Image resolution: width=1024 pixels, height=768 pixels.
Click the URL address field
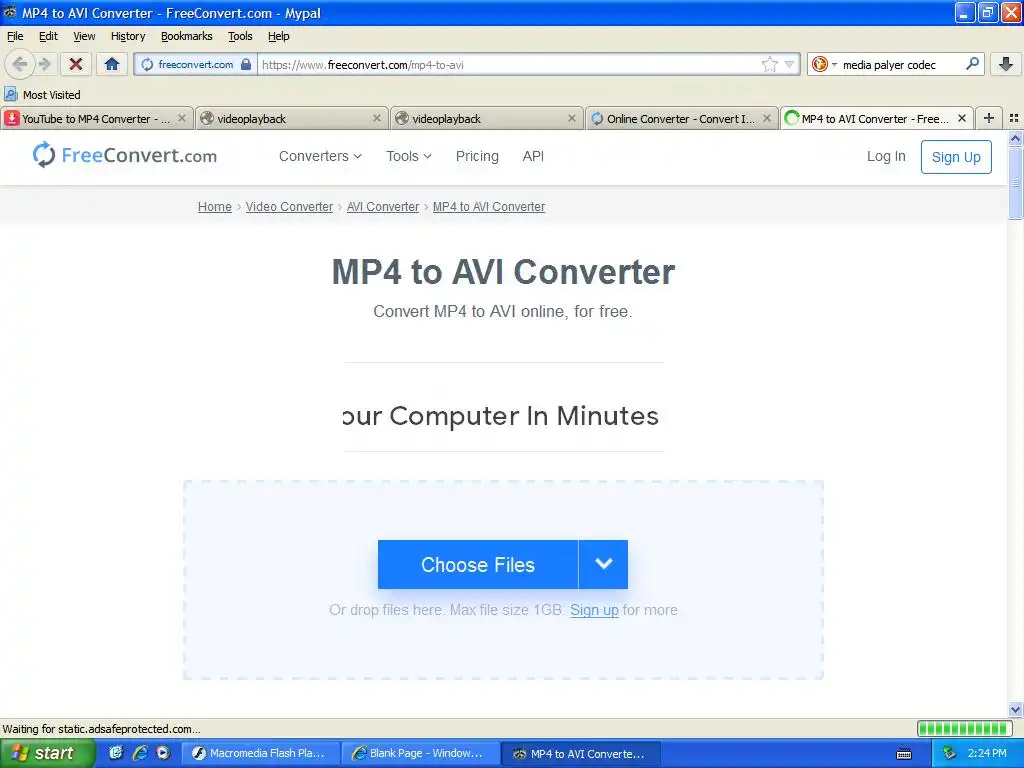(509, 64)
